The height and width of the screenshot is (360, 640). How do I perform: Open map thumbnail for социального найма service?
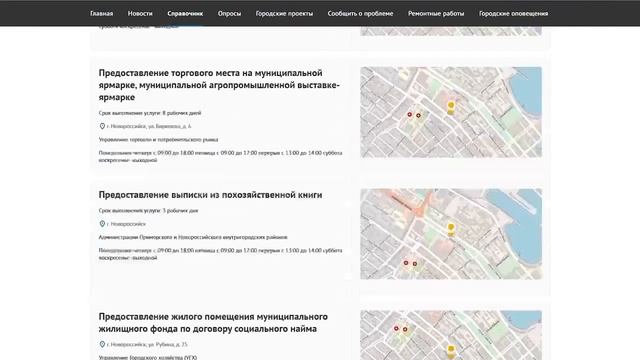(x=451, y=335)
